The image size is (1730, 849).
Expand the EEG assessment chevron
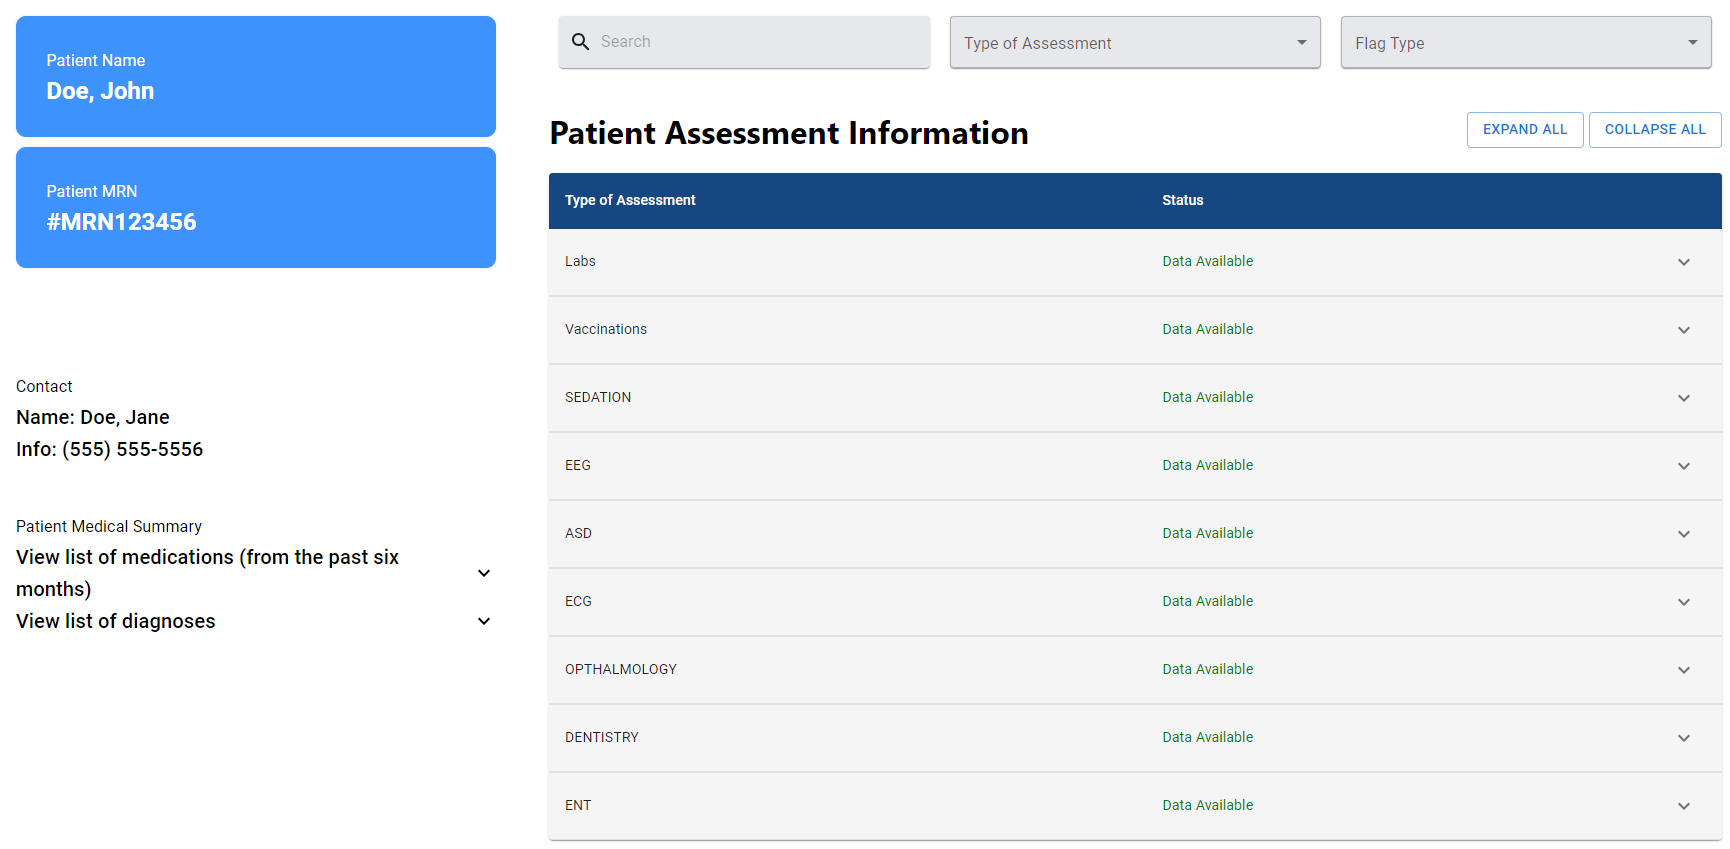tap(1683, 466)
